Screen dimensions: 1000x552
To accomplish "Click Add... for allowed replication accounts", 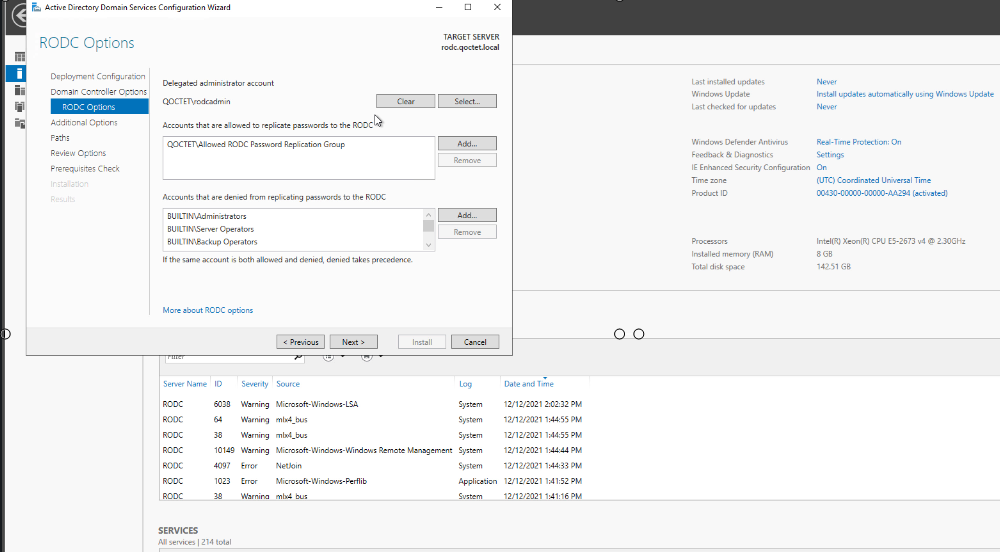I will [467, 143].
